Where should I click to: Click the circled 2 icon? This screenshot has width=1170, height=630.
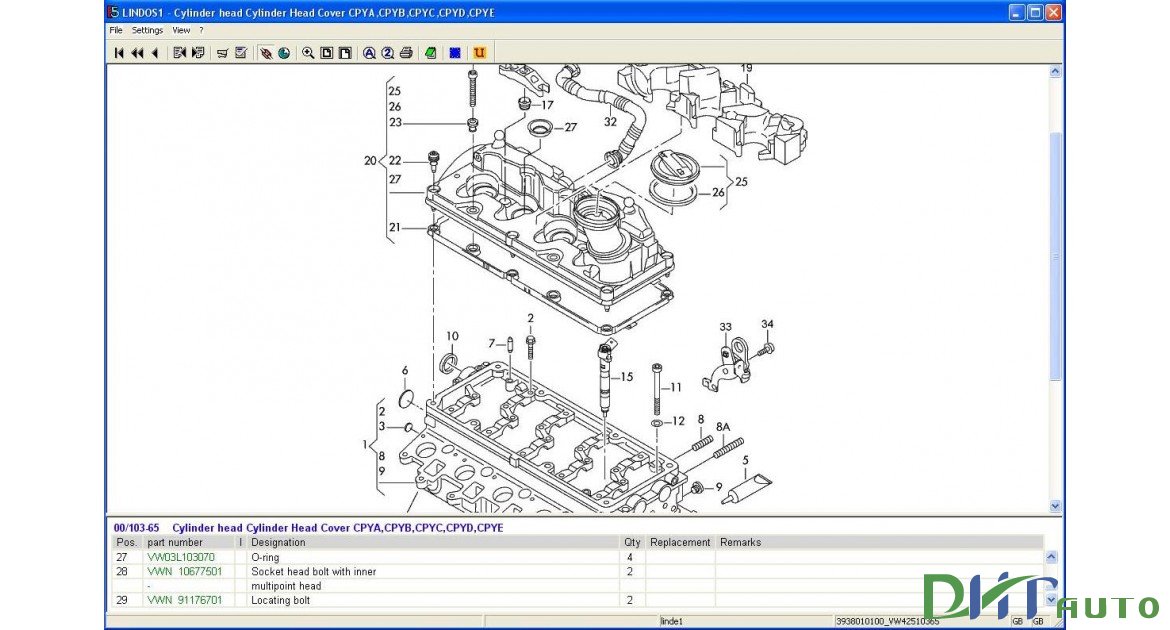(388, 53)
